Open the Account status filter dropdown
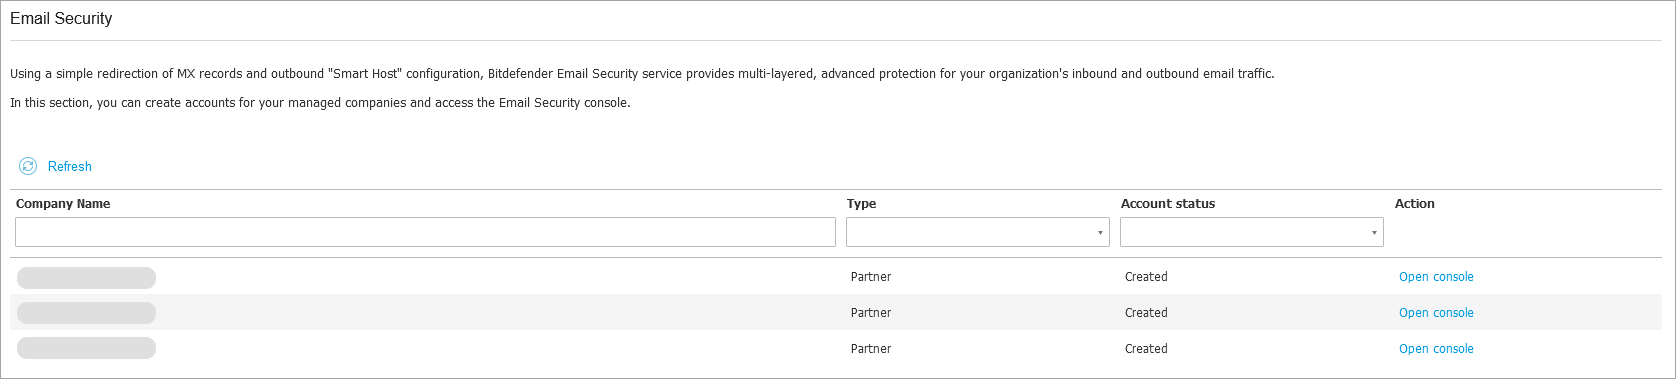Viewport: 1676px width, 379px height. click(1252, 232)
